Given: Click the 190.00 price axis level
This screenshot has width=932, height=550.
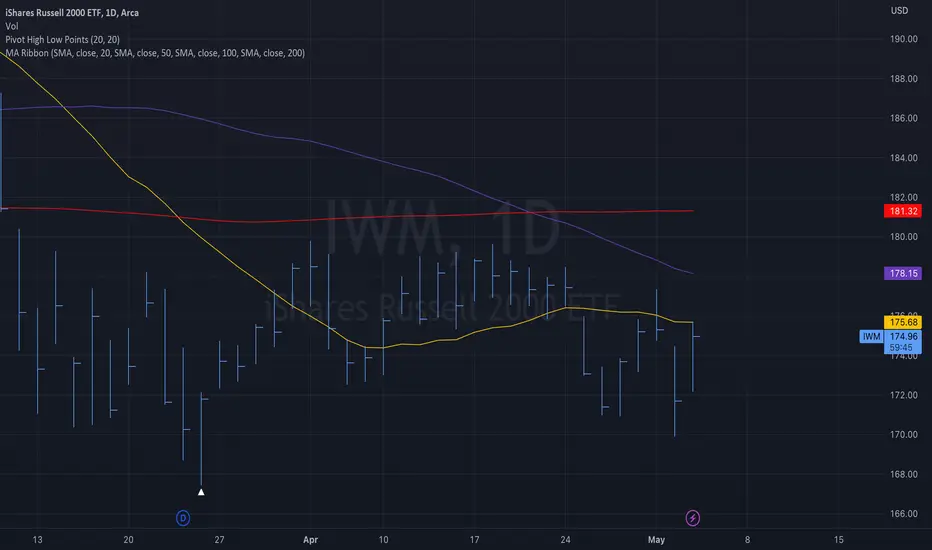Looking at the screenshot, I should (903, 39).
